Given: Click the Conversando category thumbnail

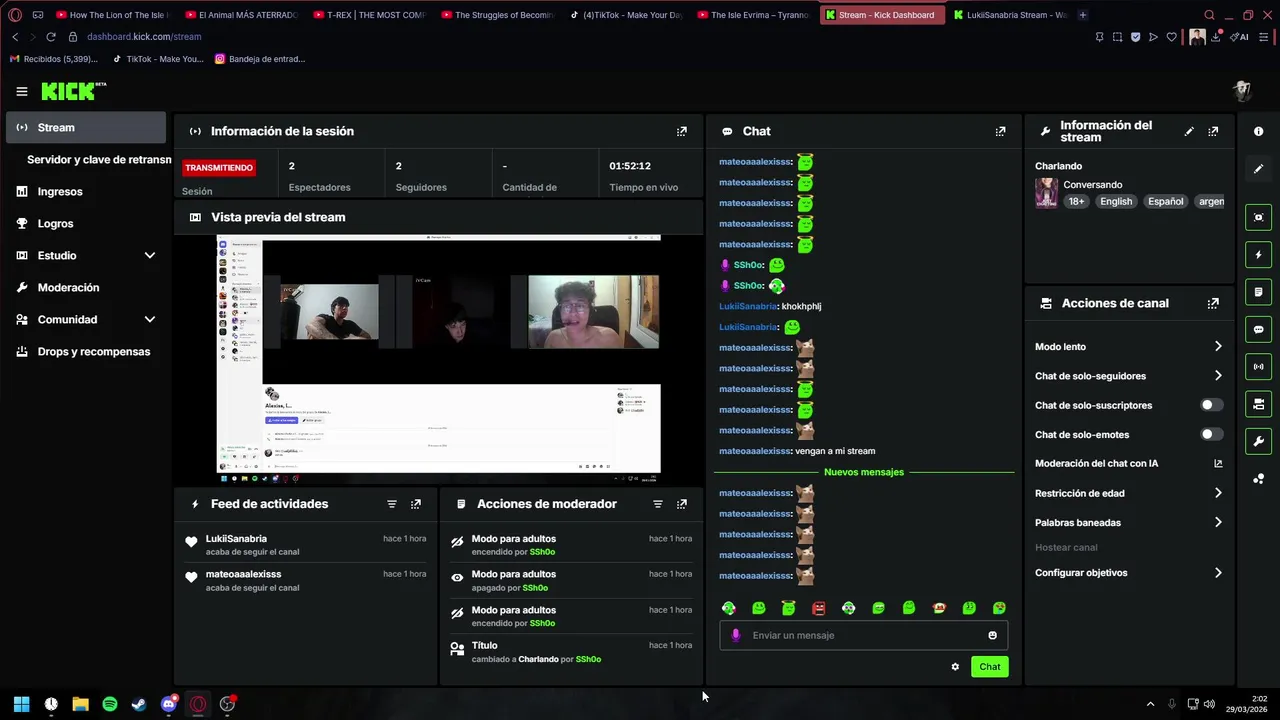Looking at the screenshot, I should (1046, 193).
